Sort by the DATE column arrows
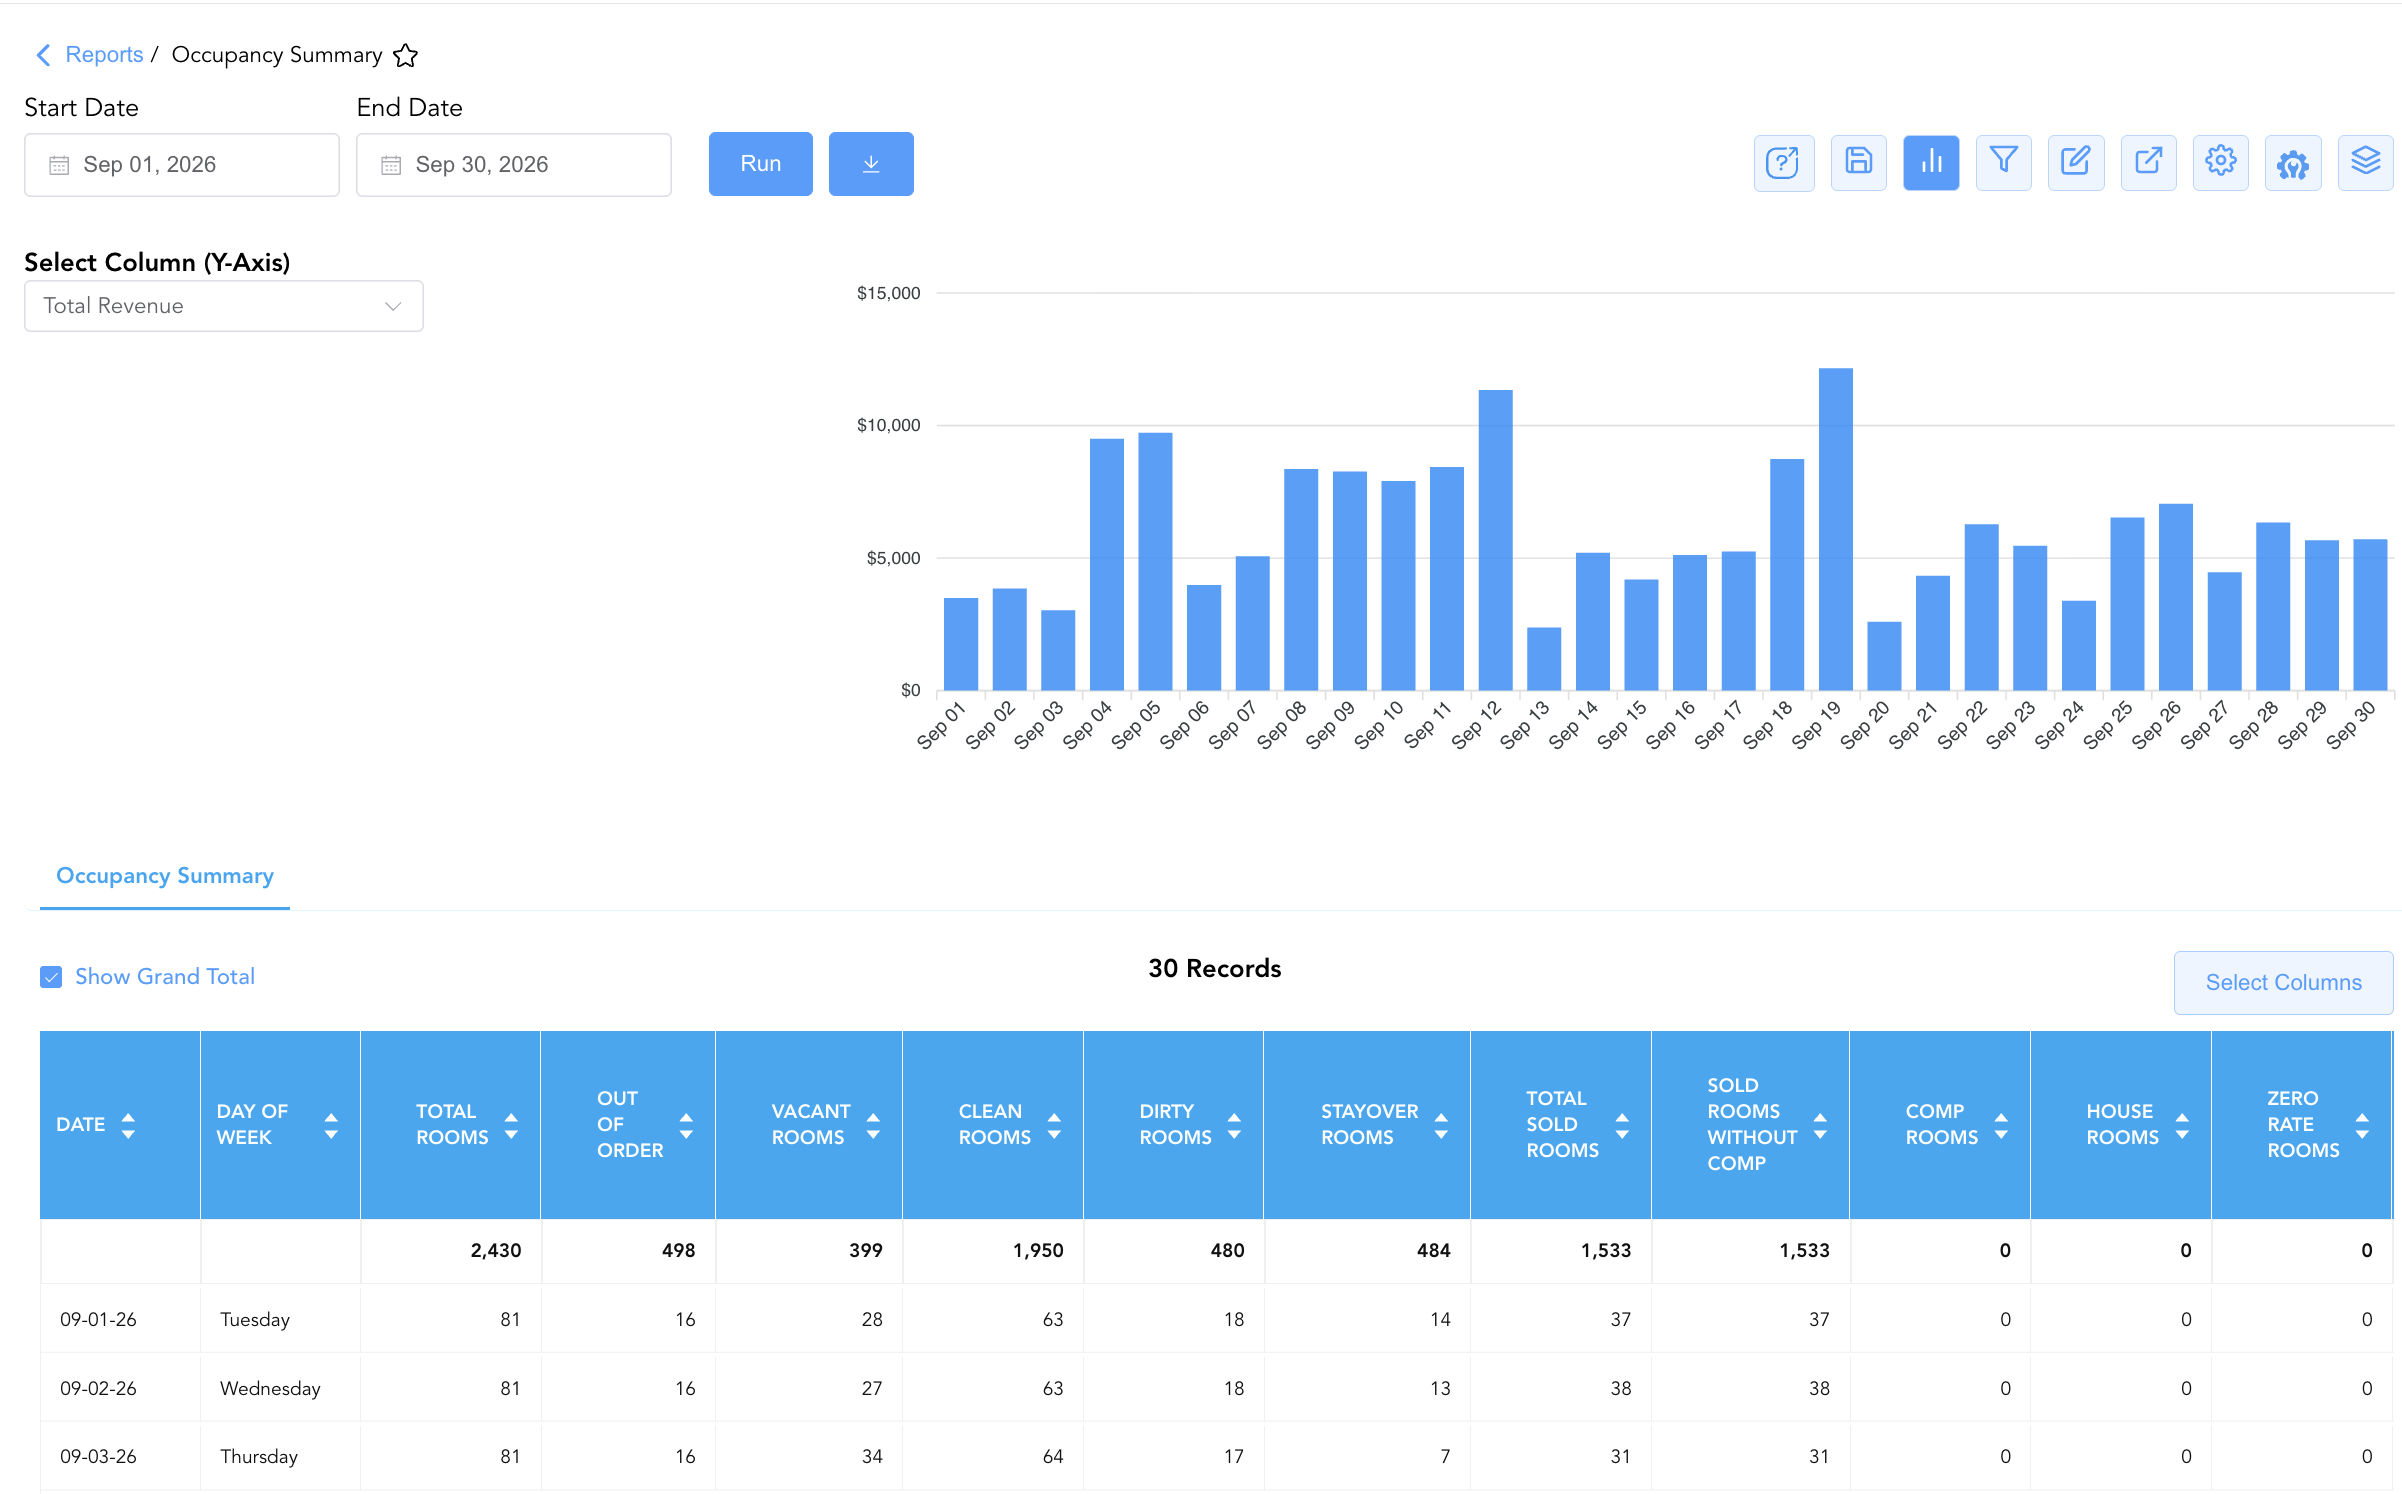 tap(128, 1125)
